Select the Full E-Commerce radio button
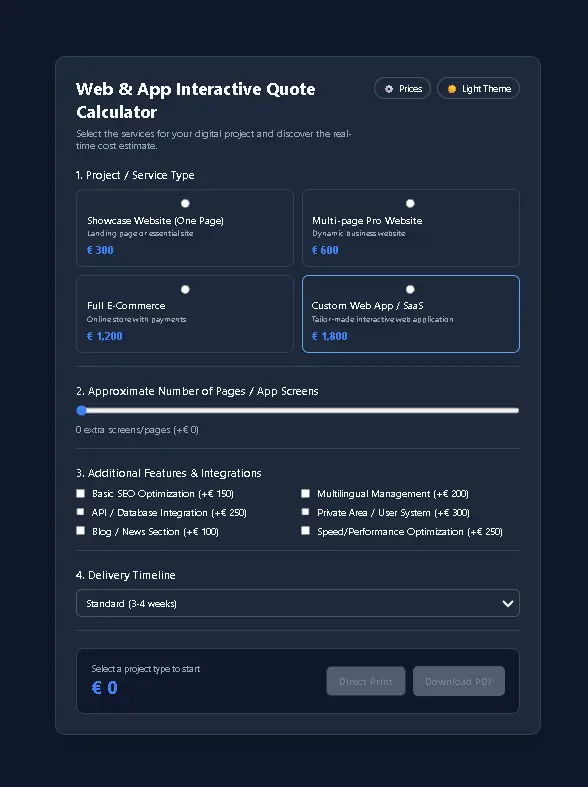Image resolution: width=588 pixels, height=787 pixels. pyautogui.click(x=185, y=290)
